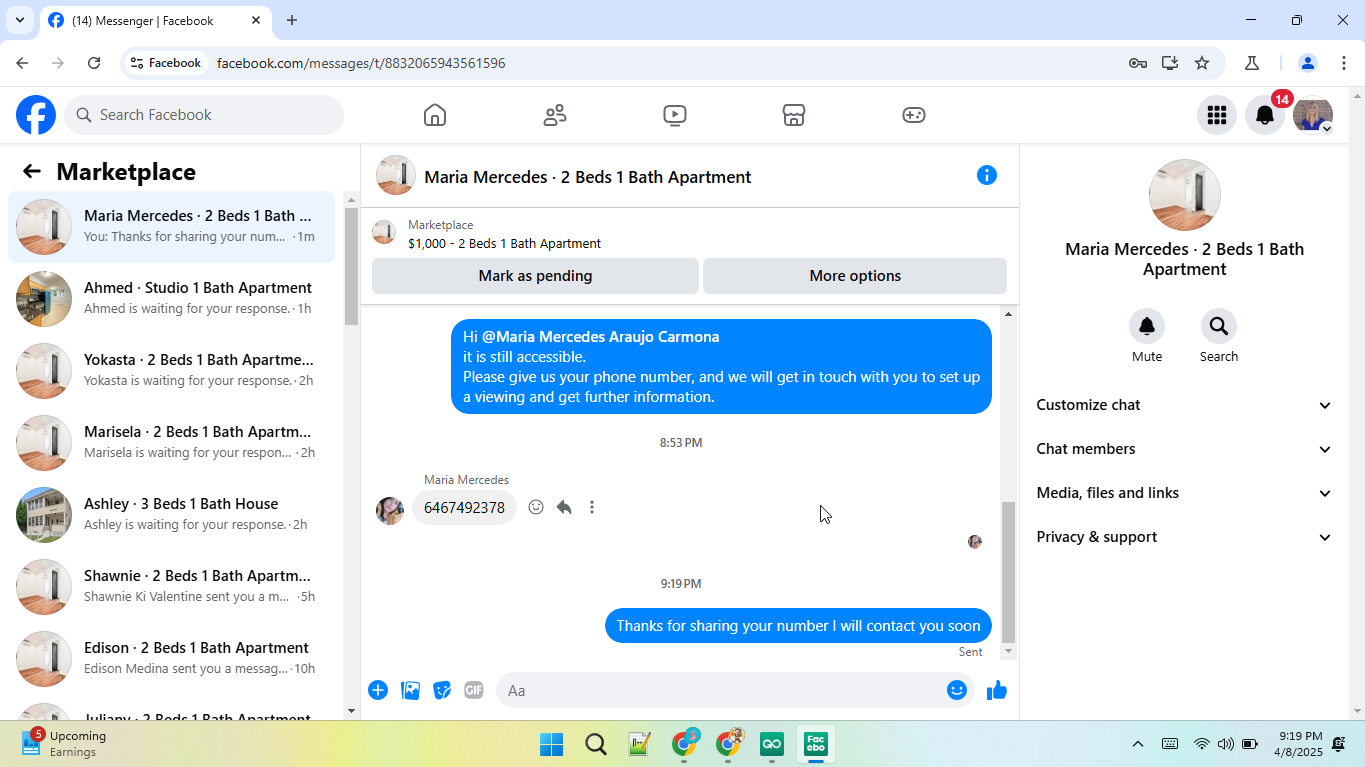
Task: Reload the page in the browser
Action: click(94, 63)
